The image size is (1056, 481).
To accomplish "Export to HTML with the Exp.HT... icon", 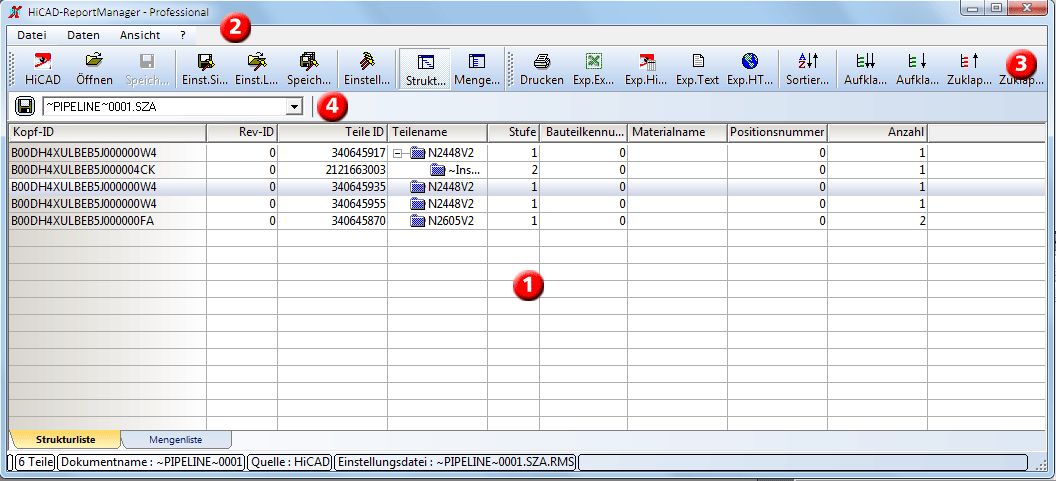I will (x=749, y=69).
